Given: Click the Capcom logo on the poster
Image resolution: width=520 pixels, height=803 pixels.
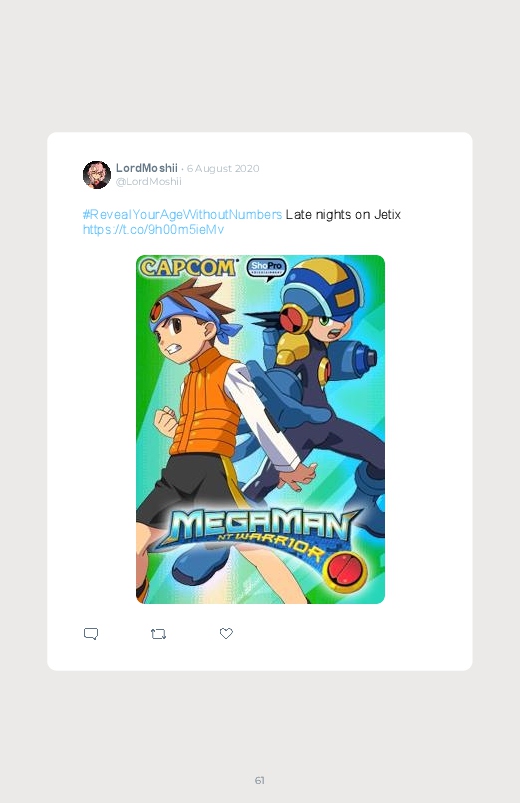Looking at the screenshot, I should pos(189,267).
